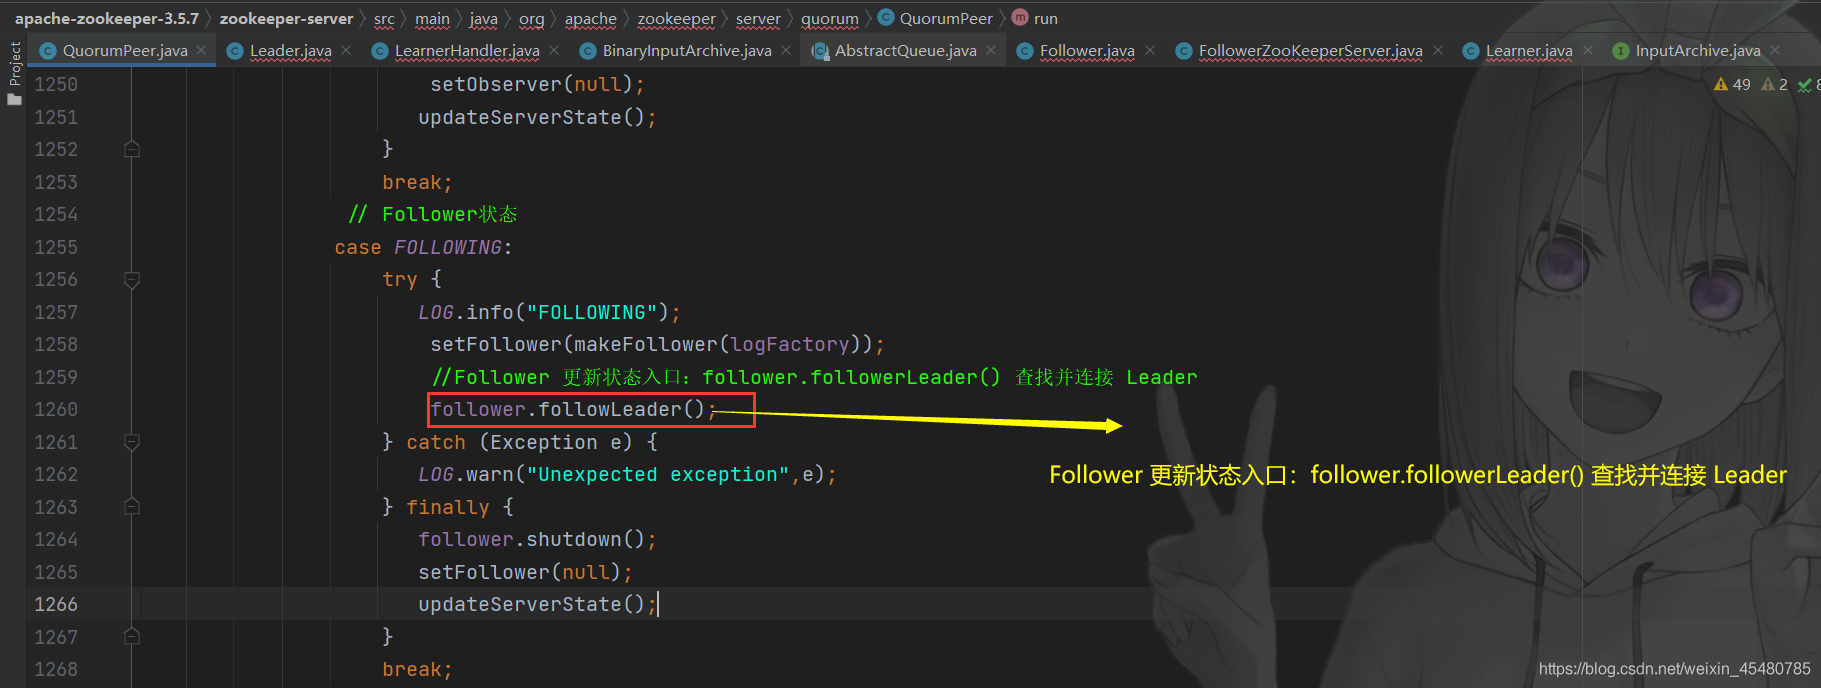Close the Follower.java tab

(1150, 50)
